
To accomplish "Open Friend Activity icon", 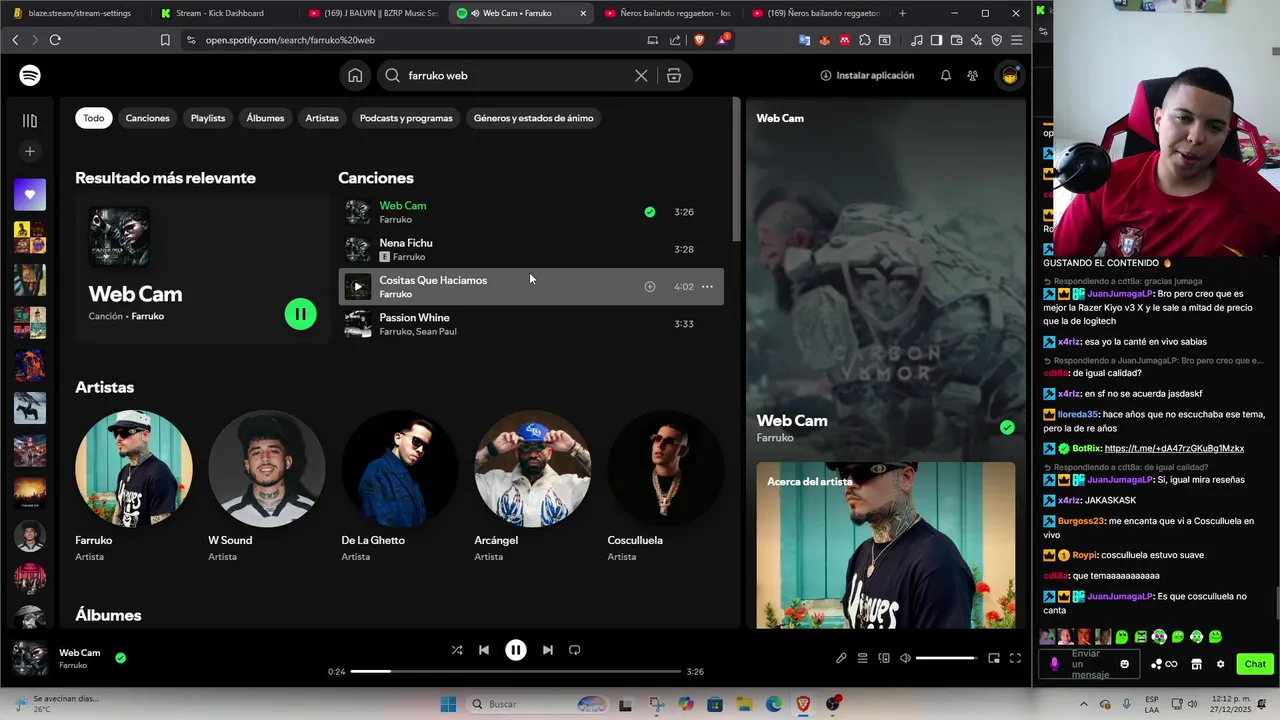I will (973, 75).
